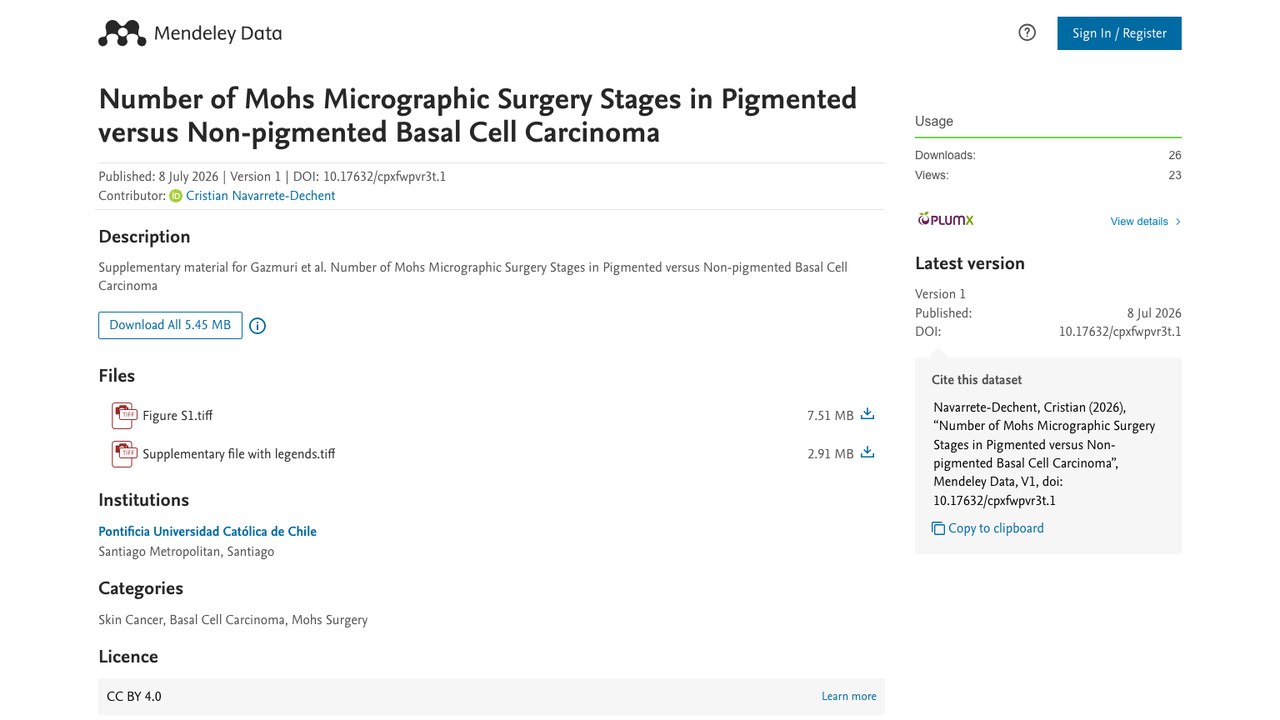
Task: Click the PlumX logo
Action: tap(945, 220)
